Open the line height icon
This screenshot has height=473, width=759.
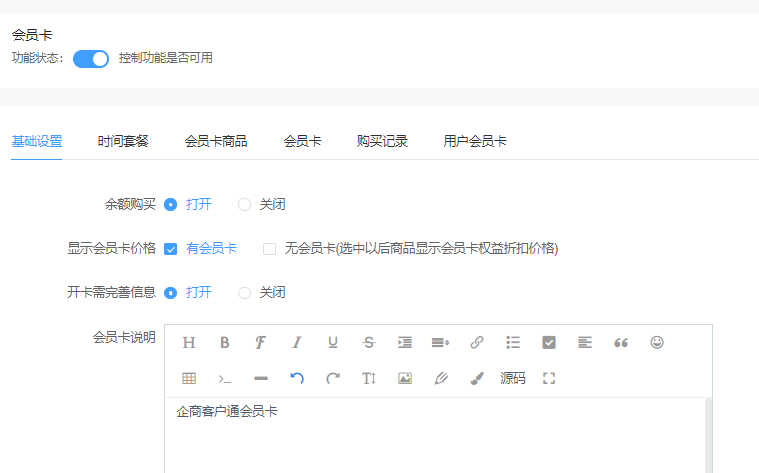tap(440, 343)
